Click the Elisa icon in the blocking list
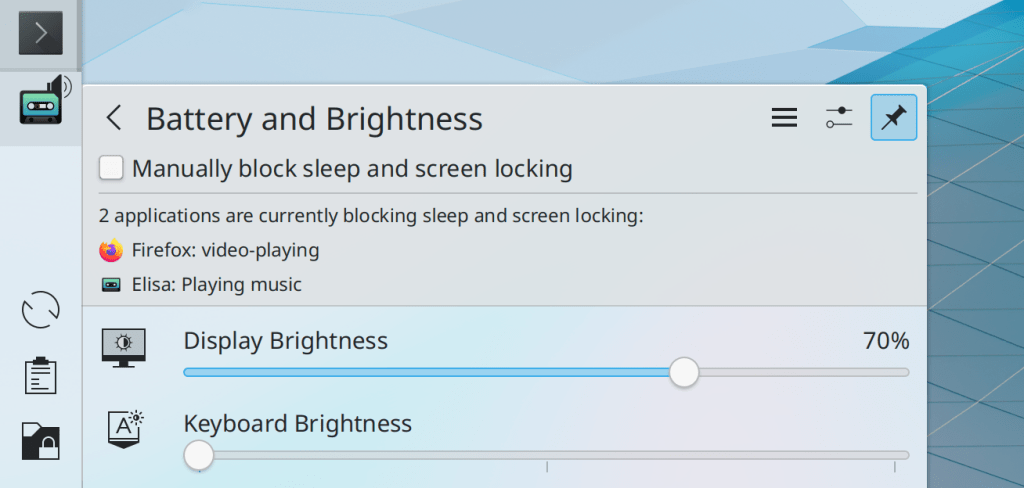1024x488 pixels. tap(111, 285)
